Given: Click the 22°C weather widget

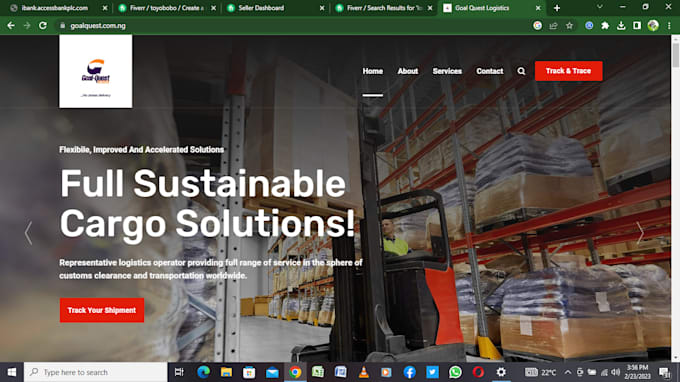Looking at the screenshot, I should point(541,372).
